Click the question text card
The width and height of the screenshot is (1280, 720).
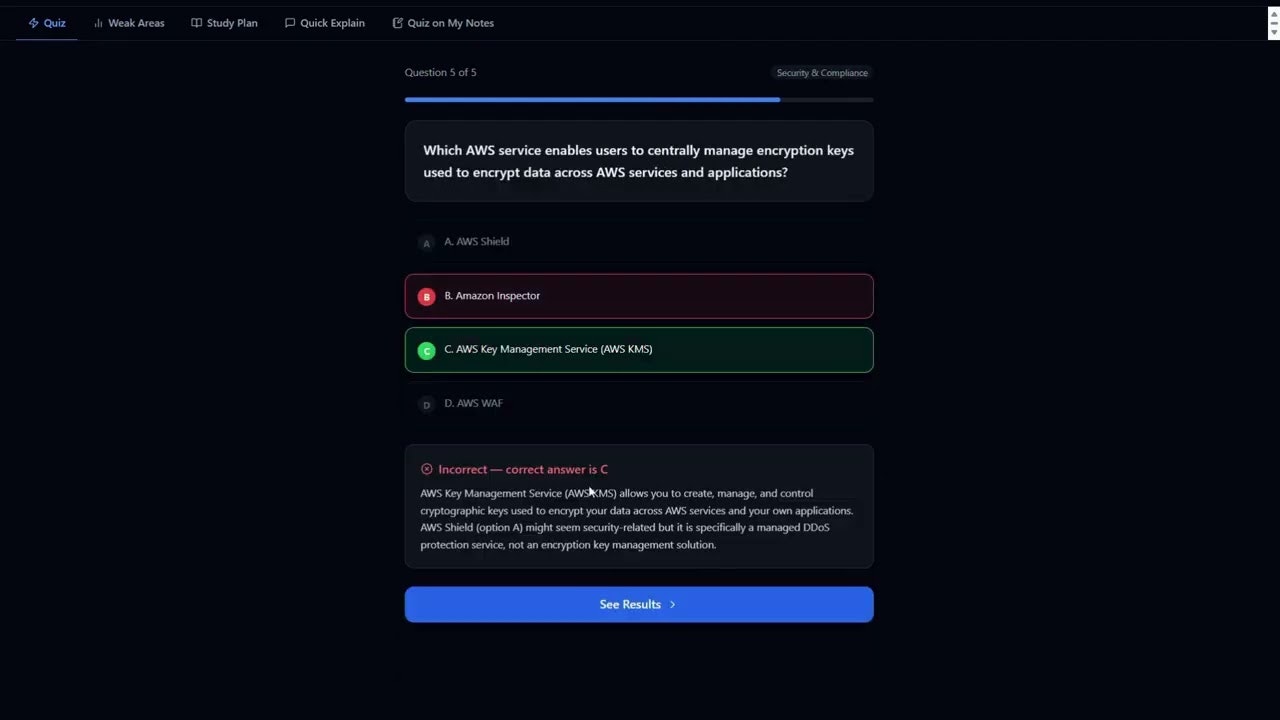[x=639, y=161]
